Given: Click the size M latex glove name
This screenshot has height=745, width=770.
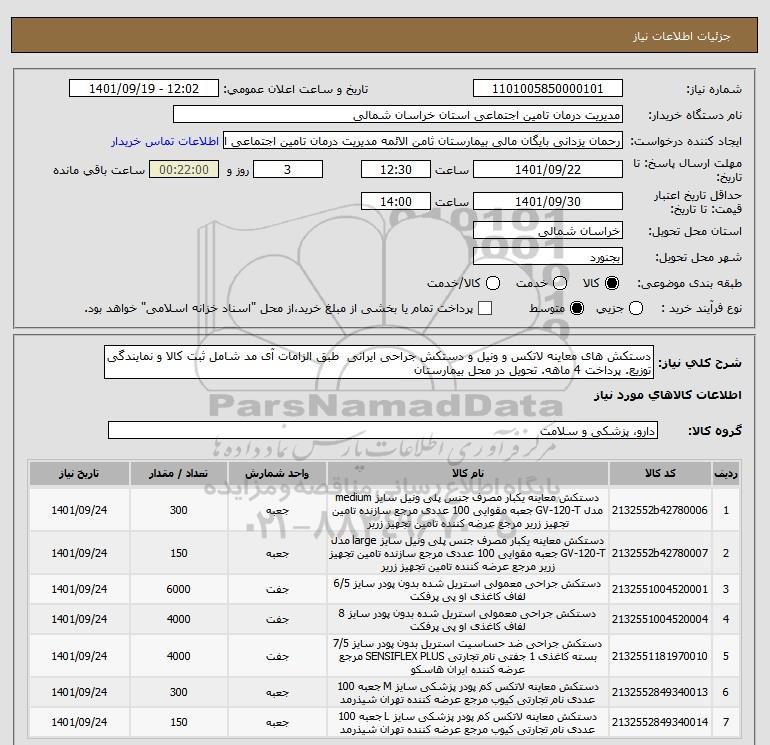Looking at the screenshot, I should pyautogui.click(x=468, y=692).
